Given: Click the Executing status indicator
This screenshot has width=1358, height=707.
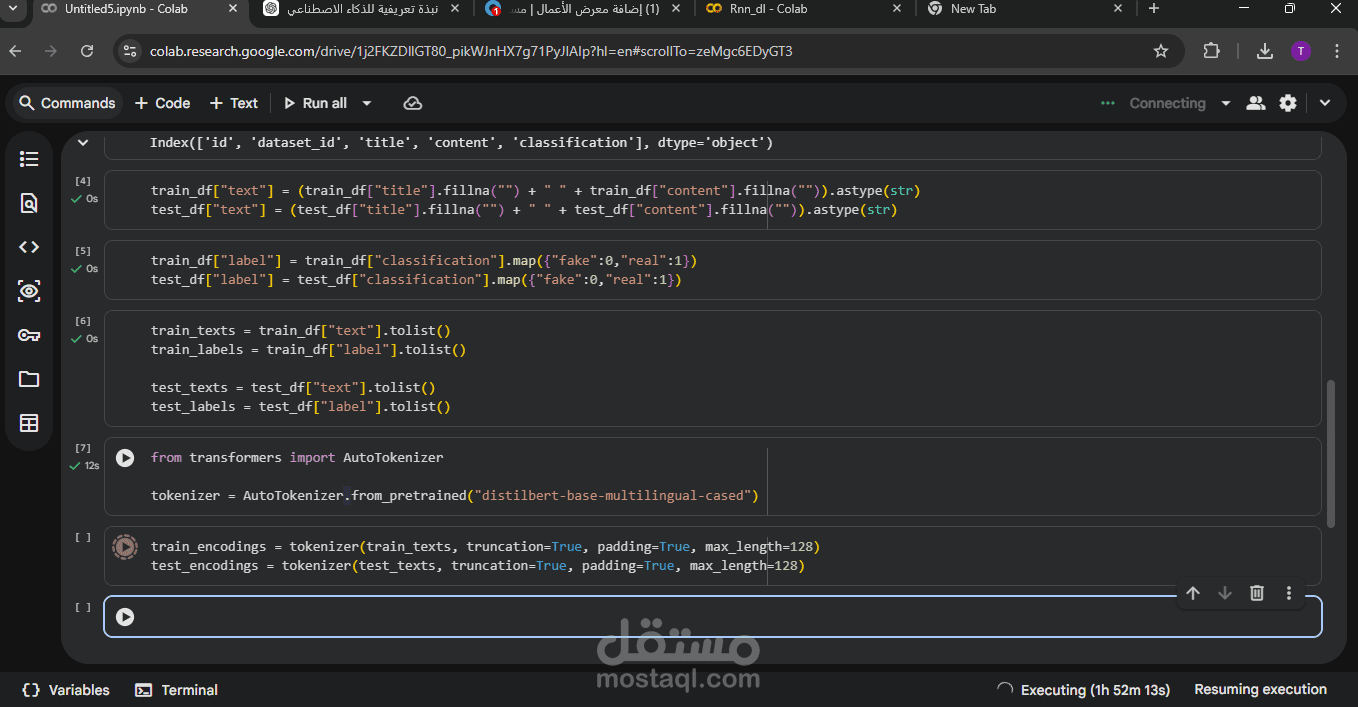Looking at the screenshot, I should [x=1084, y=690].
